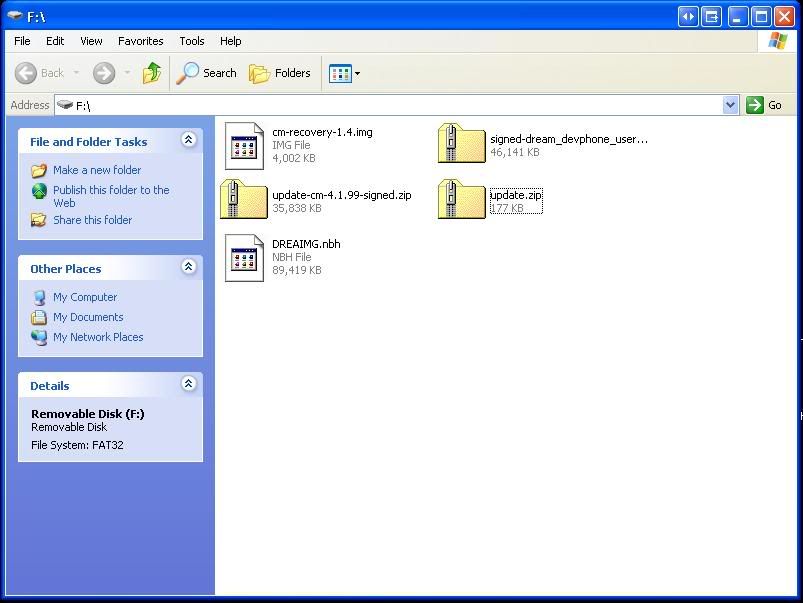Click update.zip file name label

click(x=516, y=195)
